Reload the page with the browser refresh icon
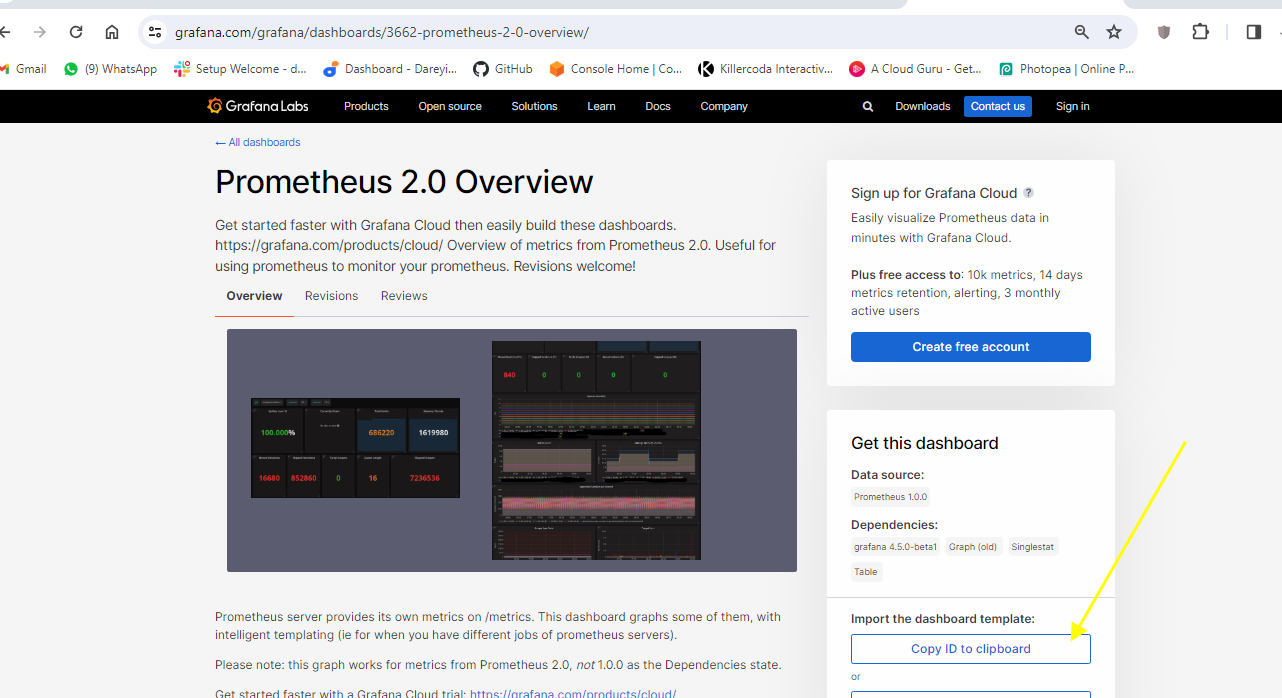 pyautogui.click(x=76, y=32)
